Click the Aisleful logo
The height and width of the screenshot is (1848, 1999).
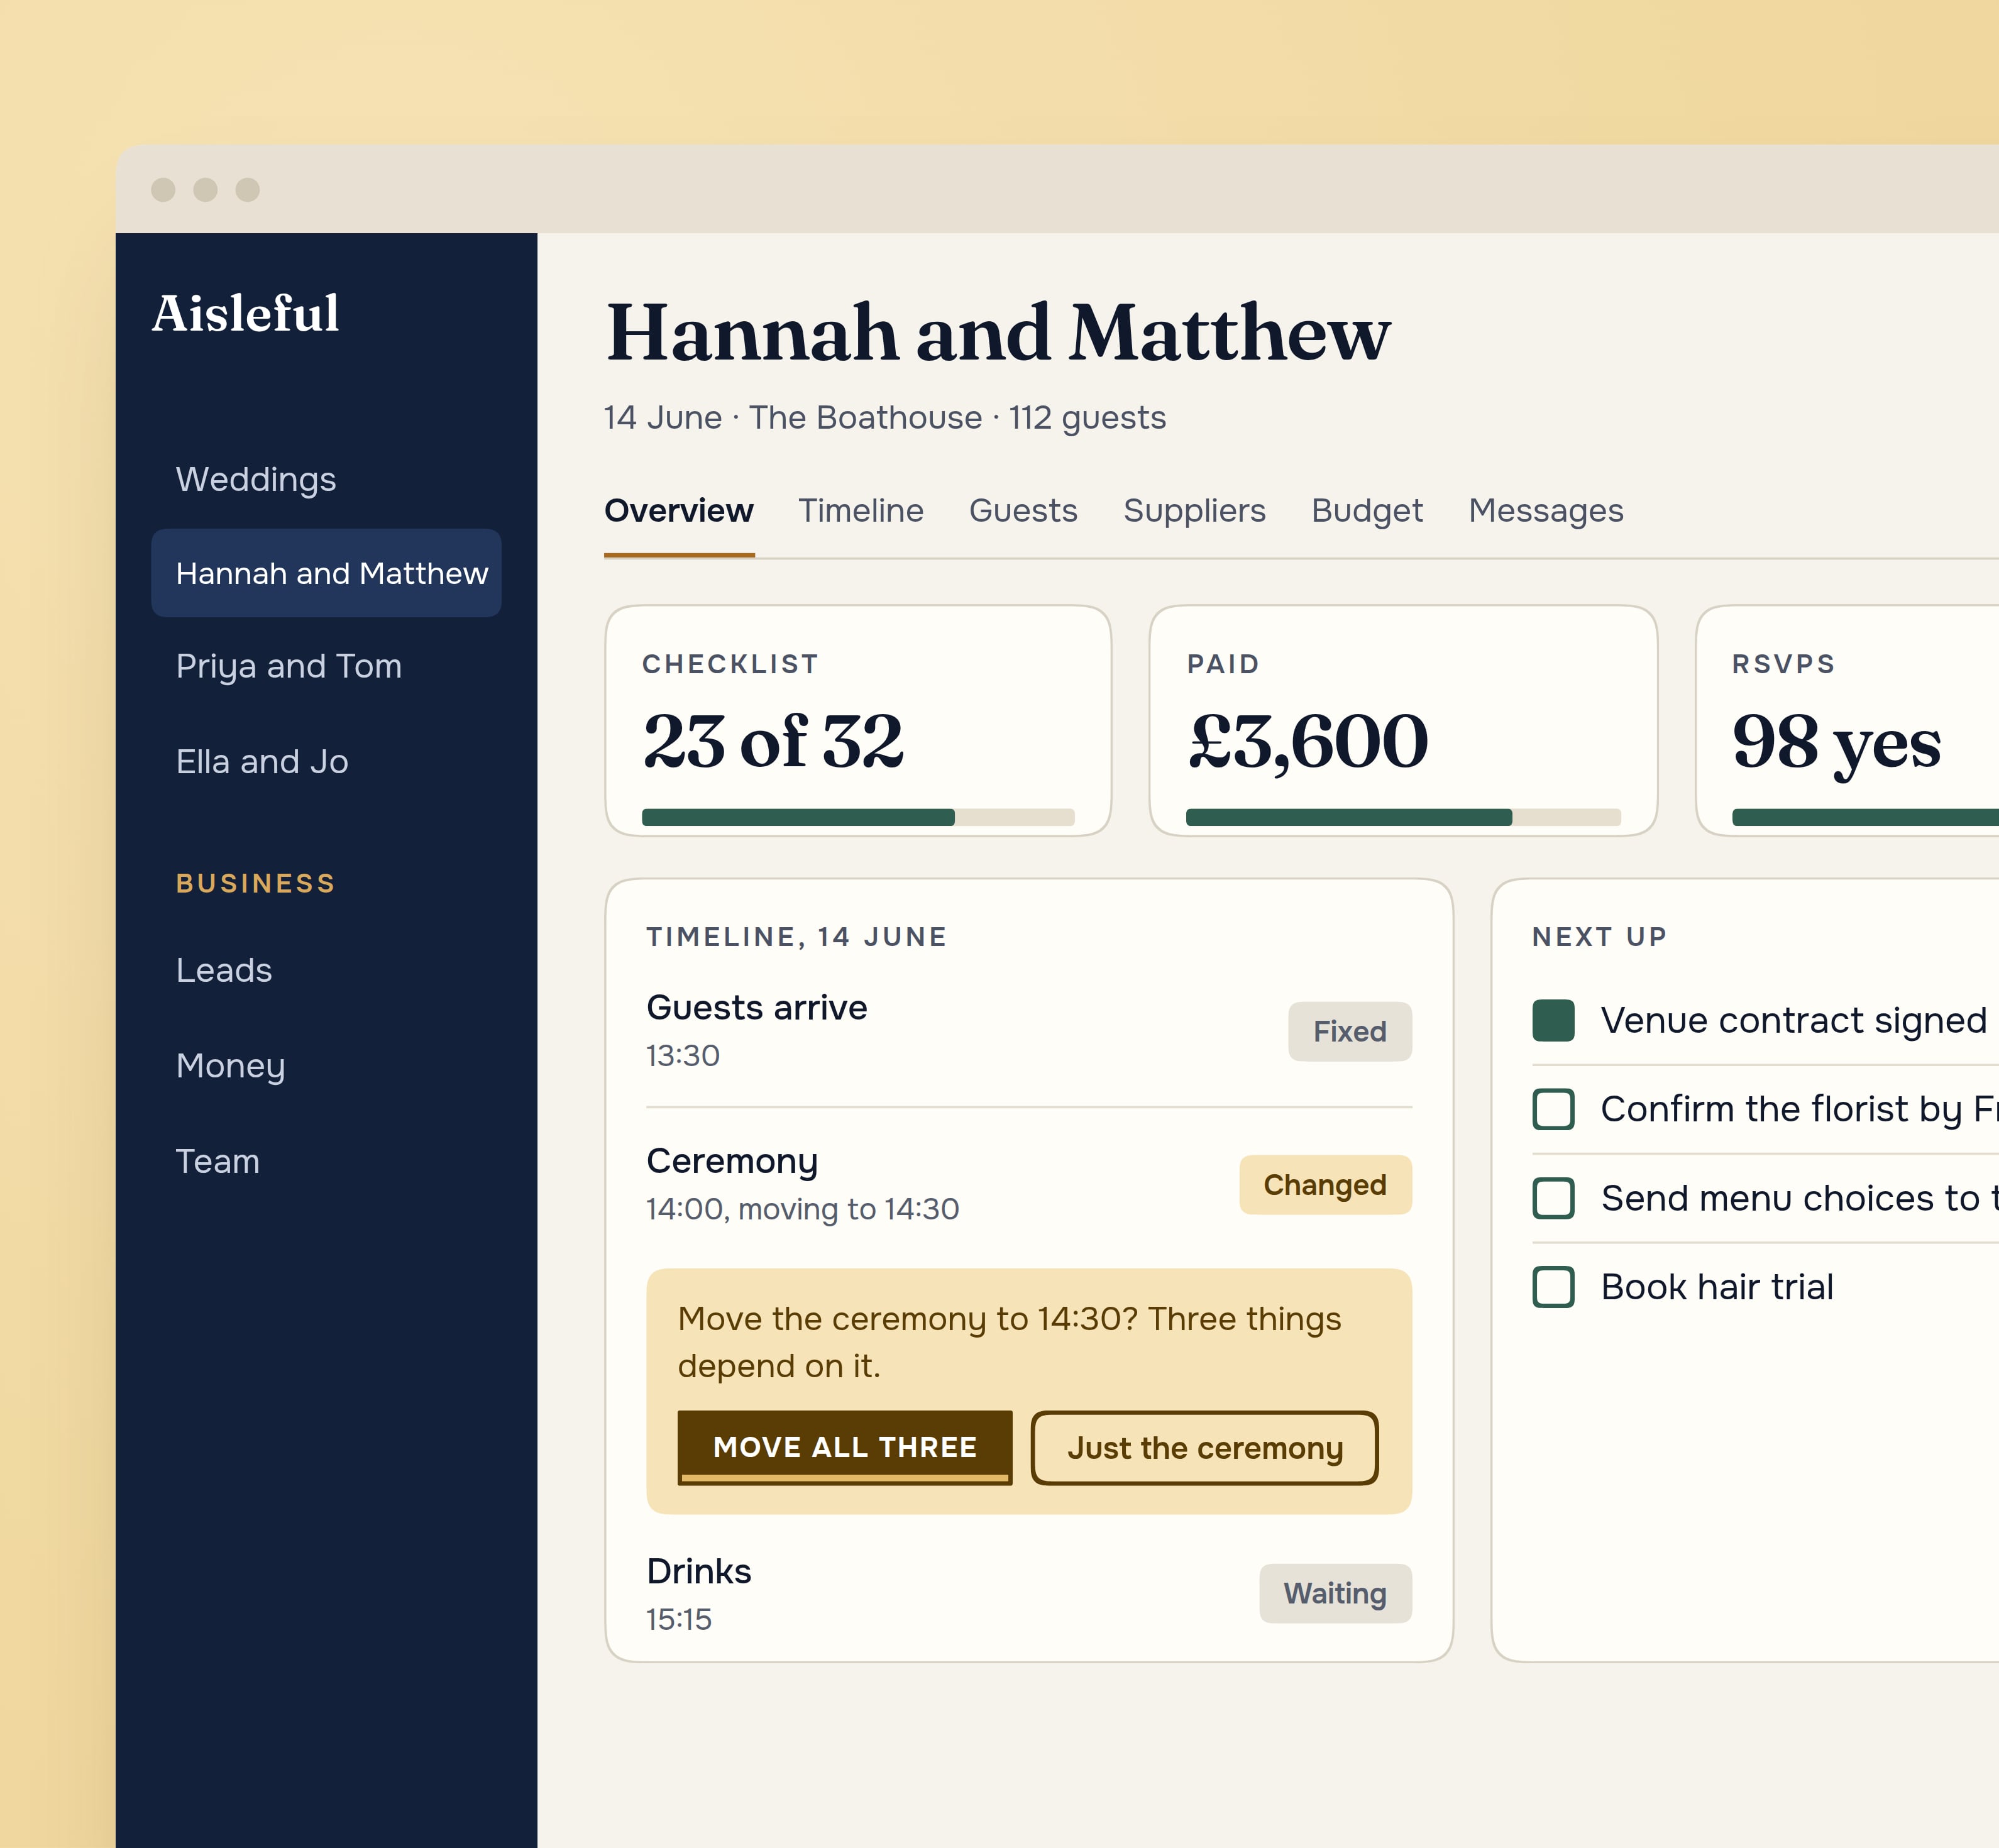tap(245, 313)
